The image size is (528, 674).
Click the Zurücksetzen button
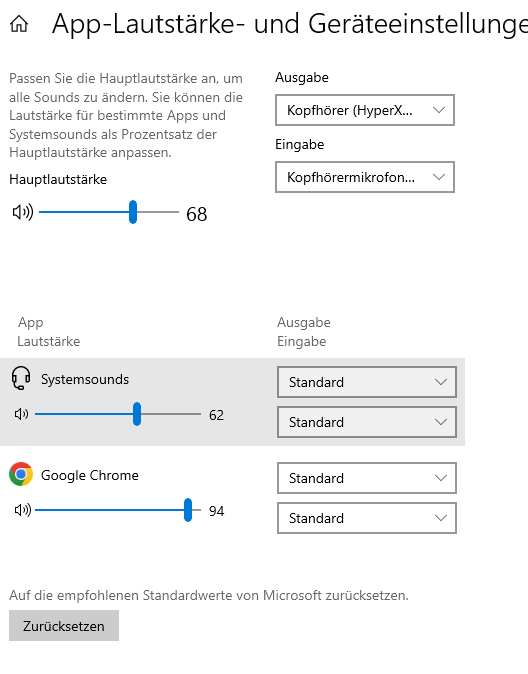64,626
